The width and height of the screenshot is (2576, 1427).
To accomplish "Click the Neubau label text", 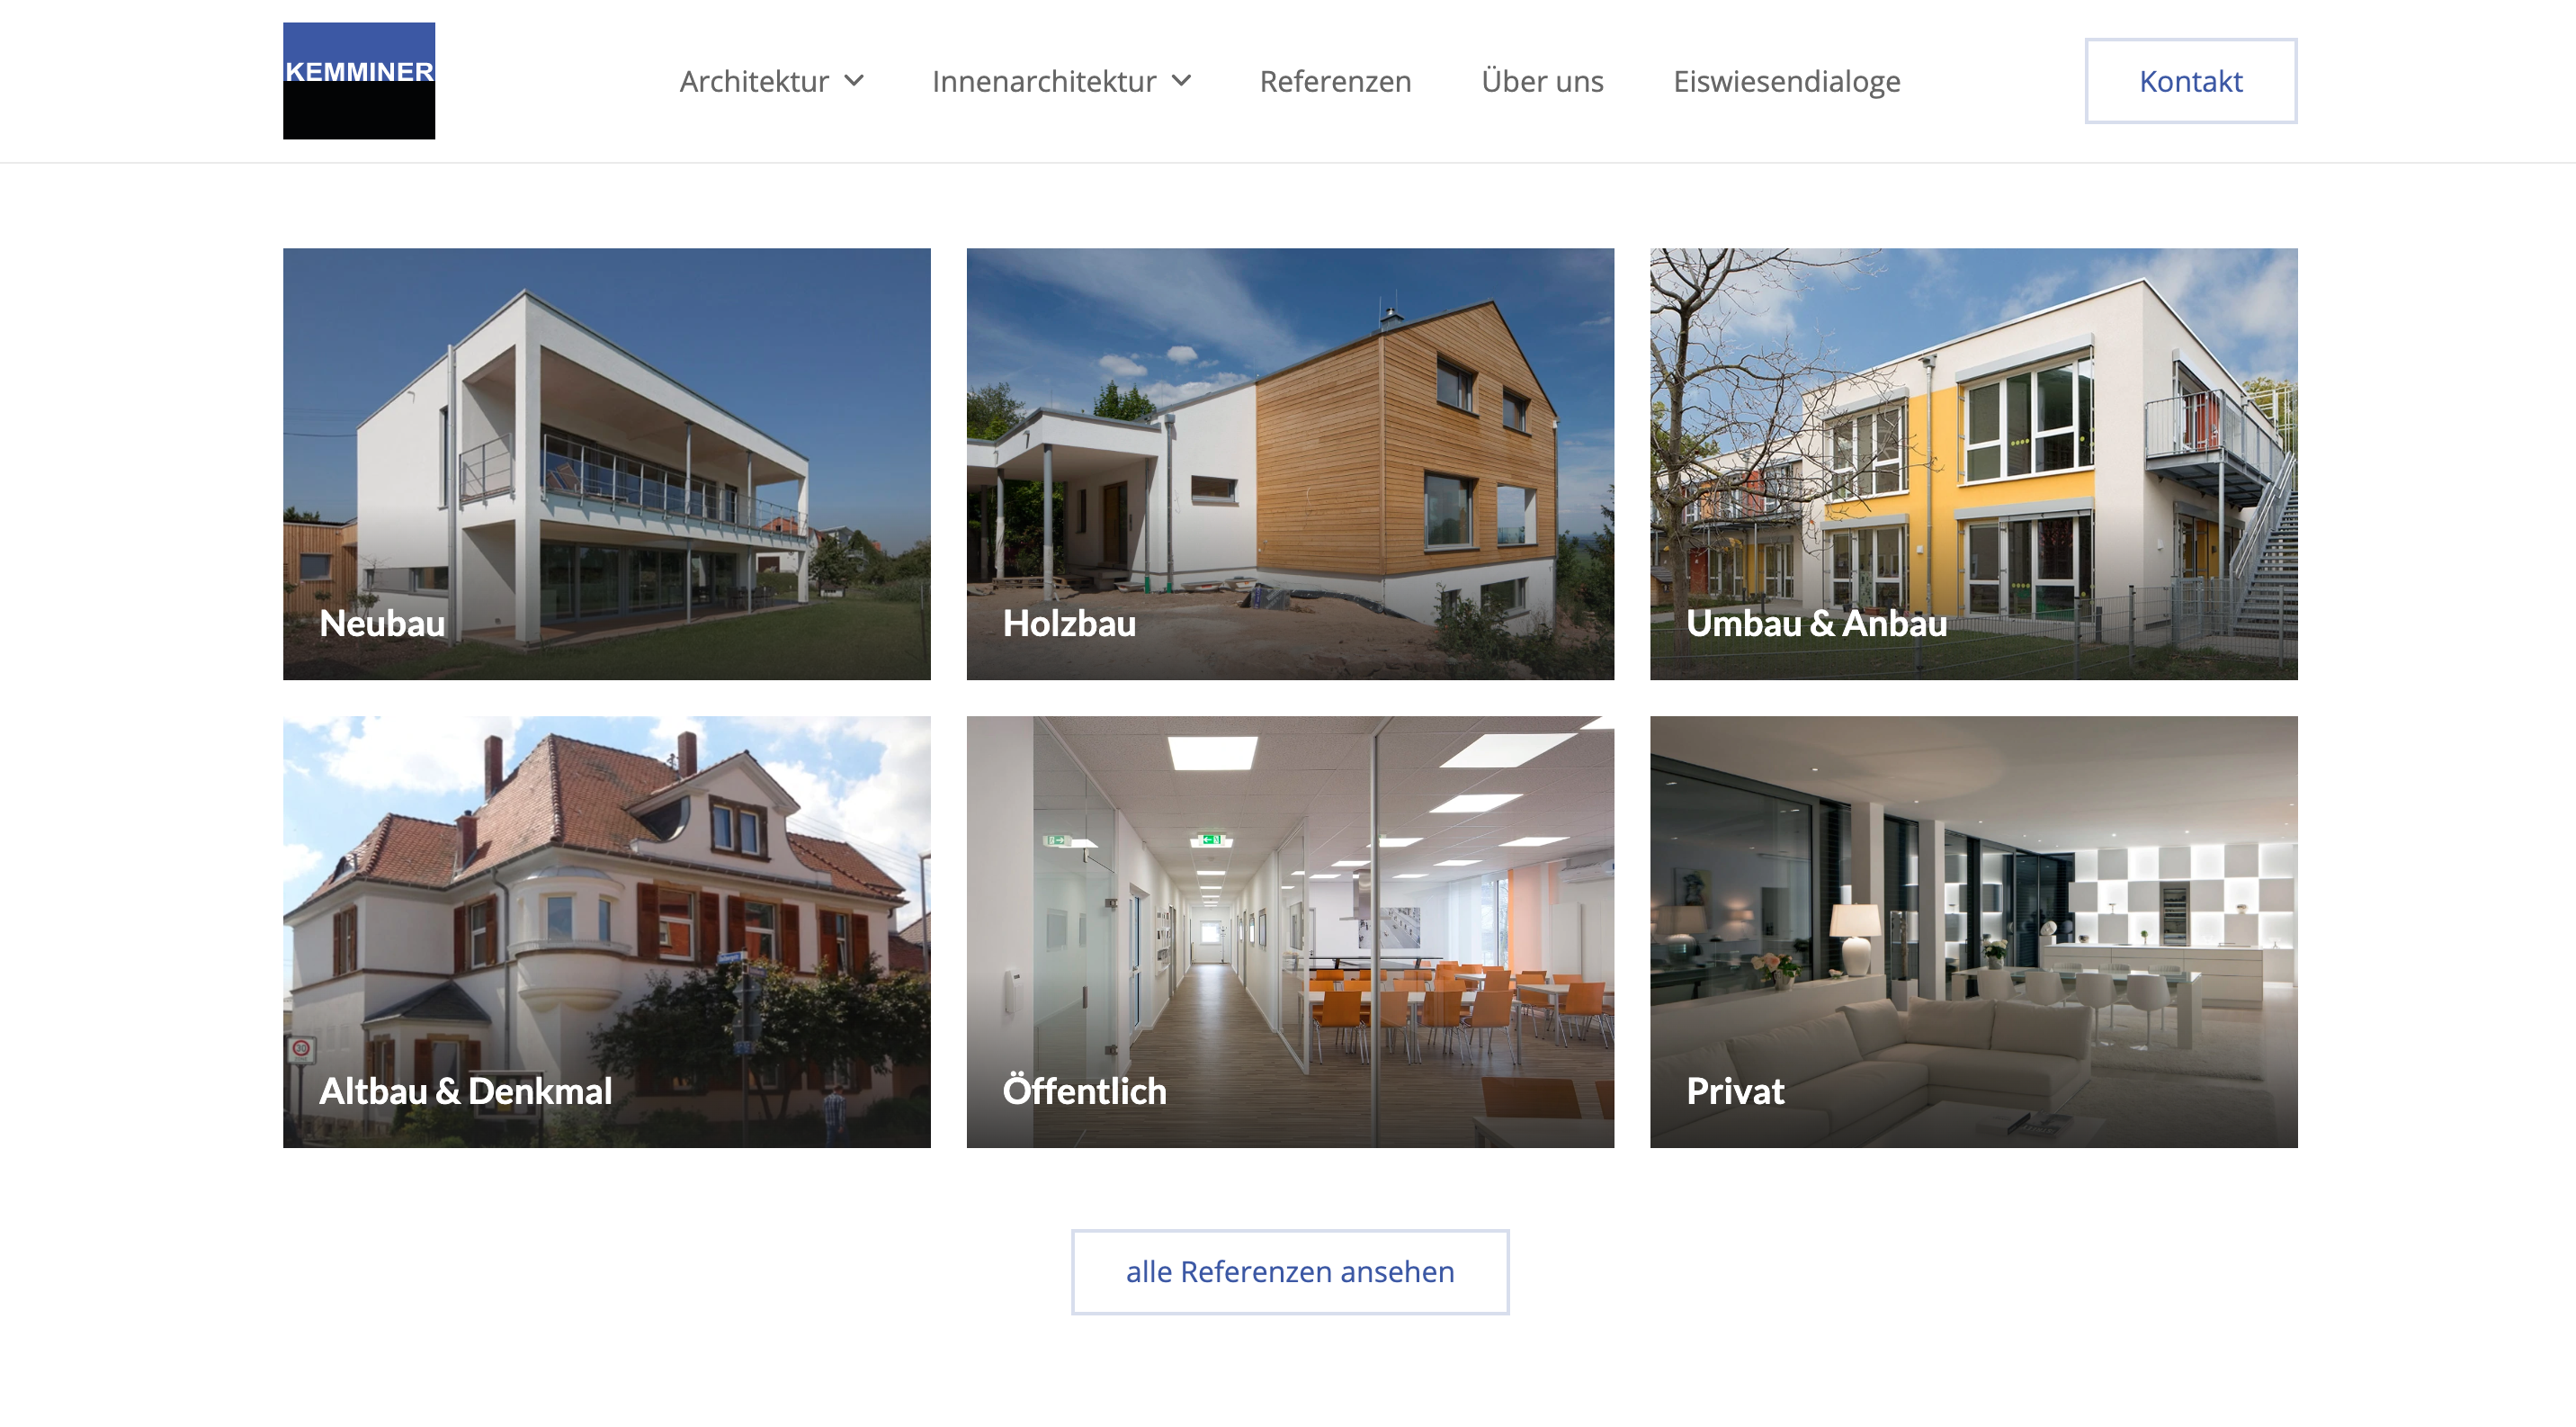I will point(382,623).
